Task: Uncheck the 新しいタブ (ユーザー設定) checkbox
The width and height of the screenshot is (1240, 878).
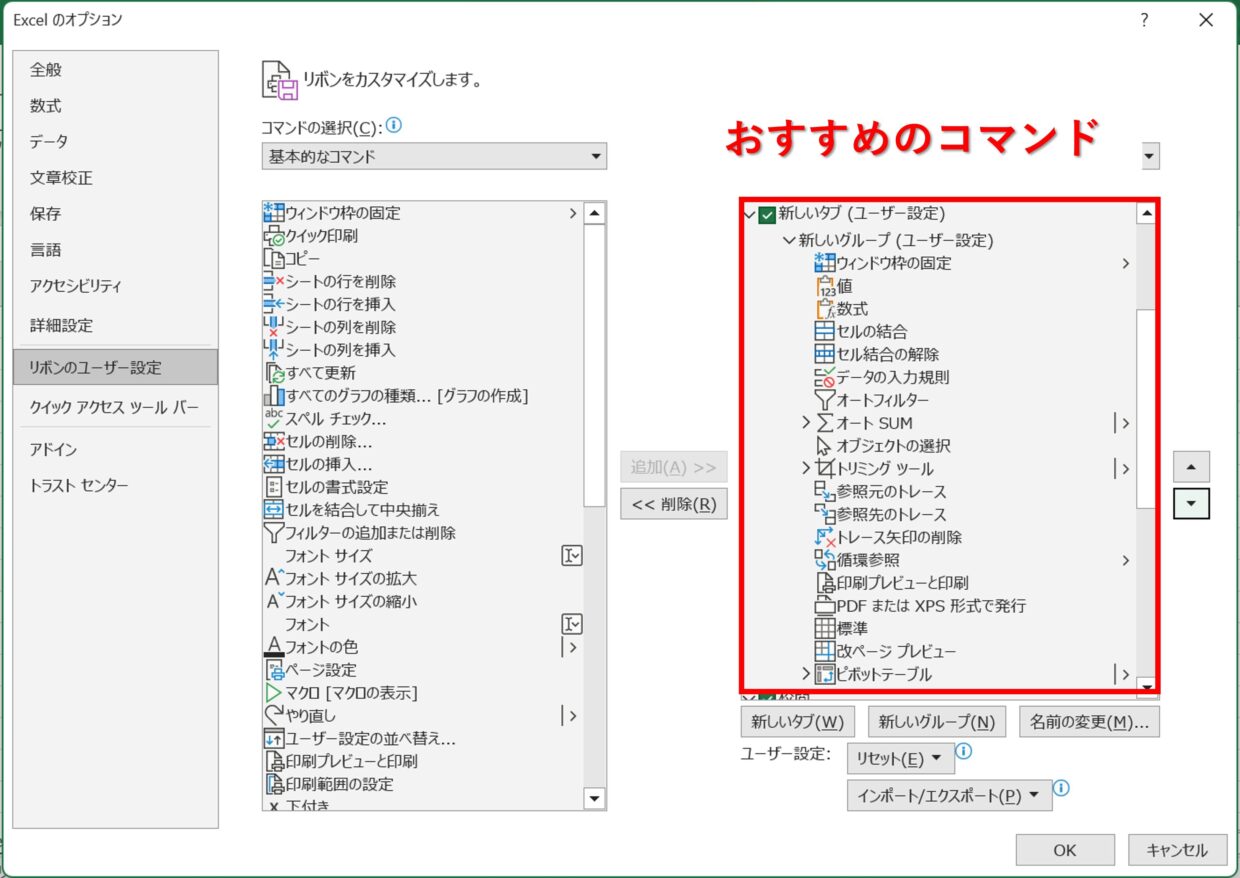Action: [x=767, y=214]
